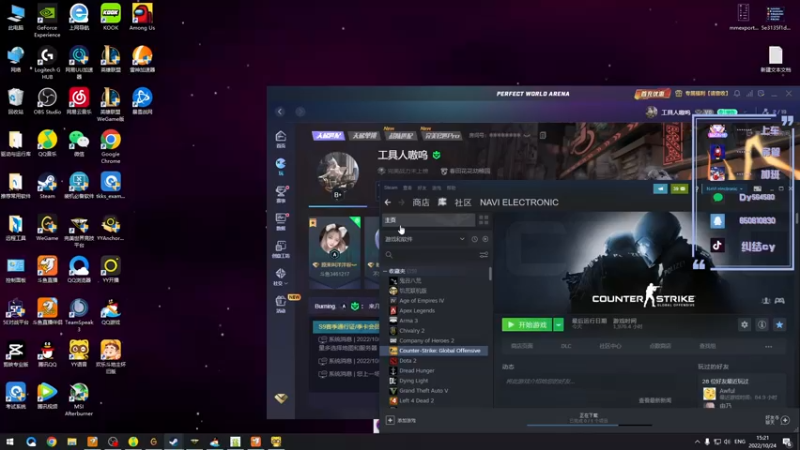This screenshot has width=800, height=450.
Task: Click the Windows Start button
Action: coord(10,442)
